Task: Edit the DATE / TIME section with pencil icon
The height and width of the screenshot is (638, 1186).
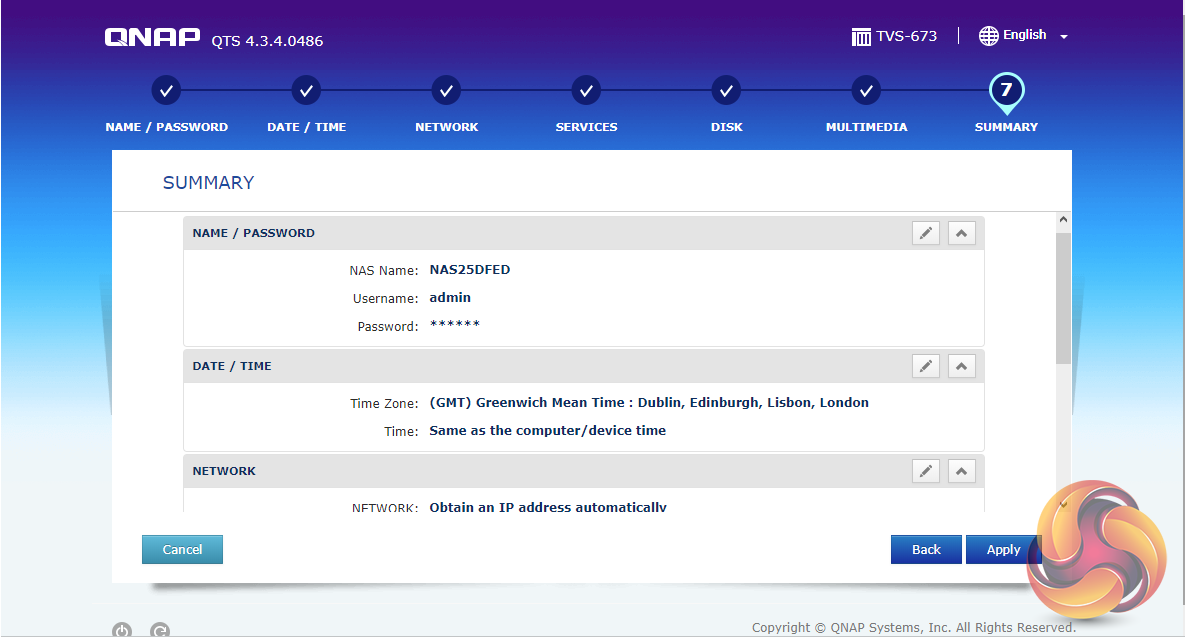Action: click(926, 366)
